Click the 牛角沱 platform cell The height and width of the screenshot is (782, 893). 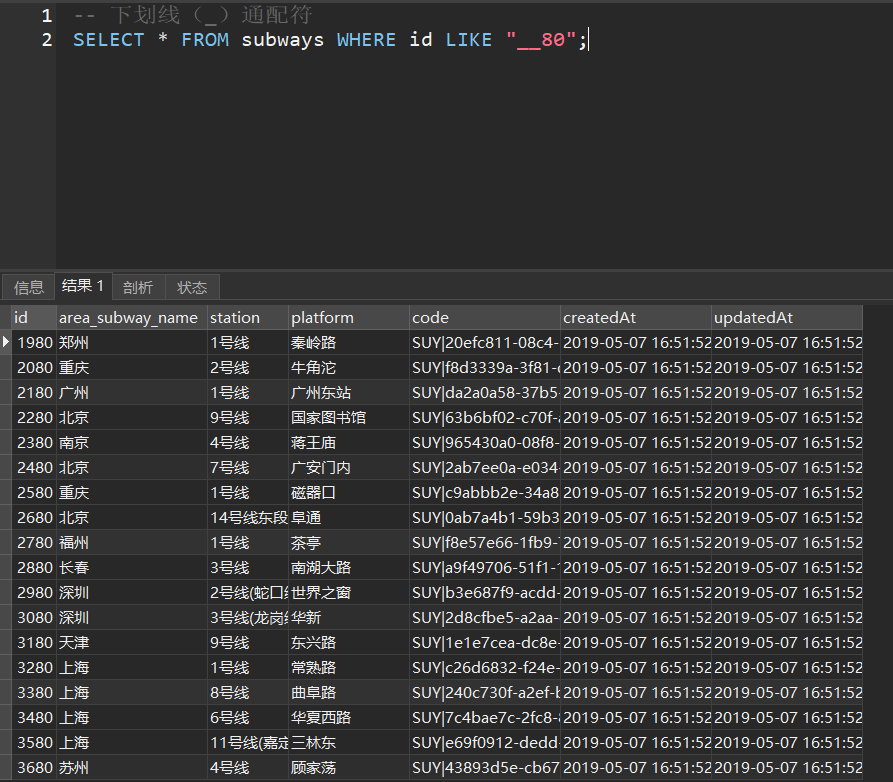(349, 368)
